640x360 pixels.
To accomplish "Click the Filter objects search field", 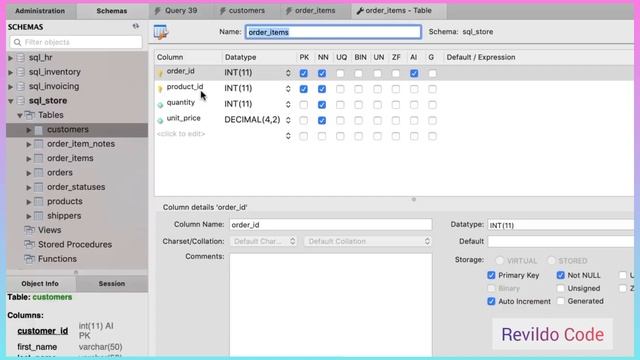I will [x=76, y=42].
